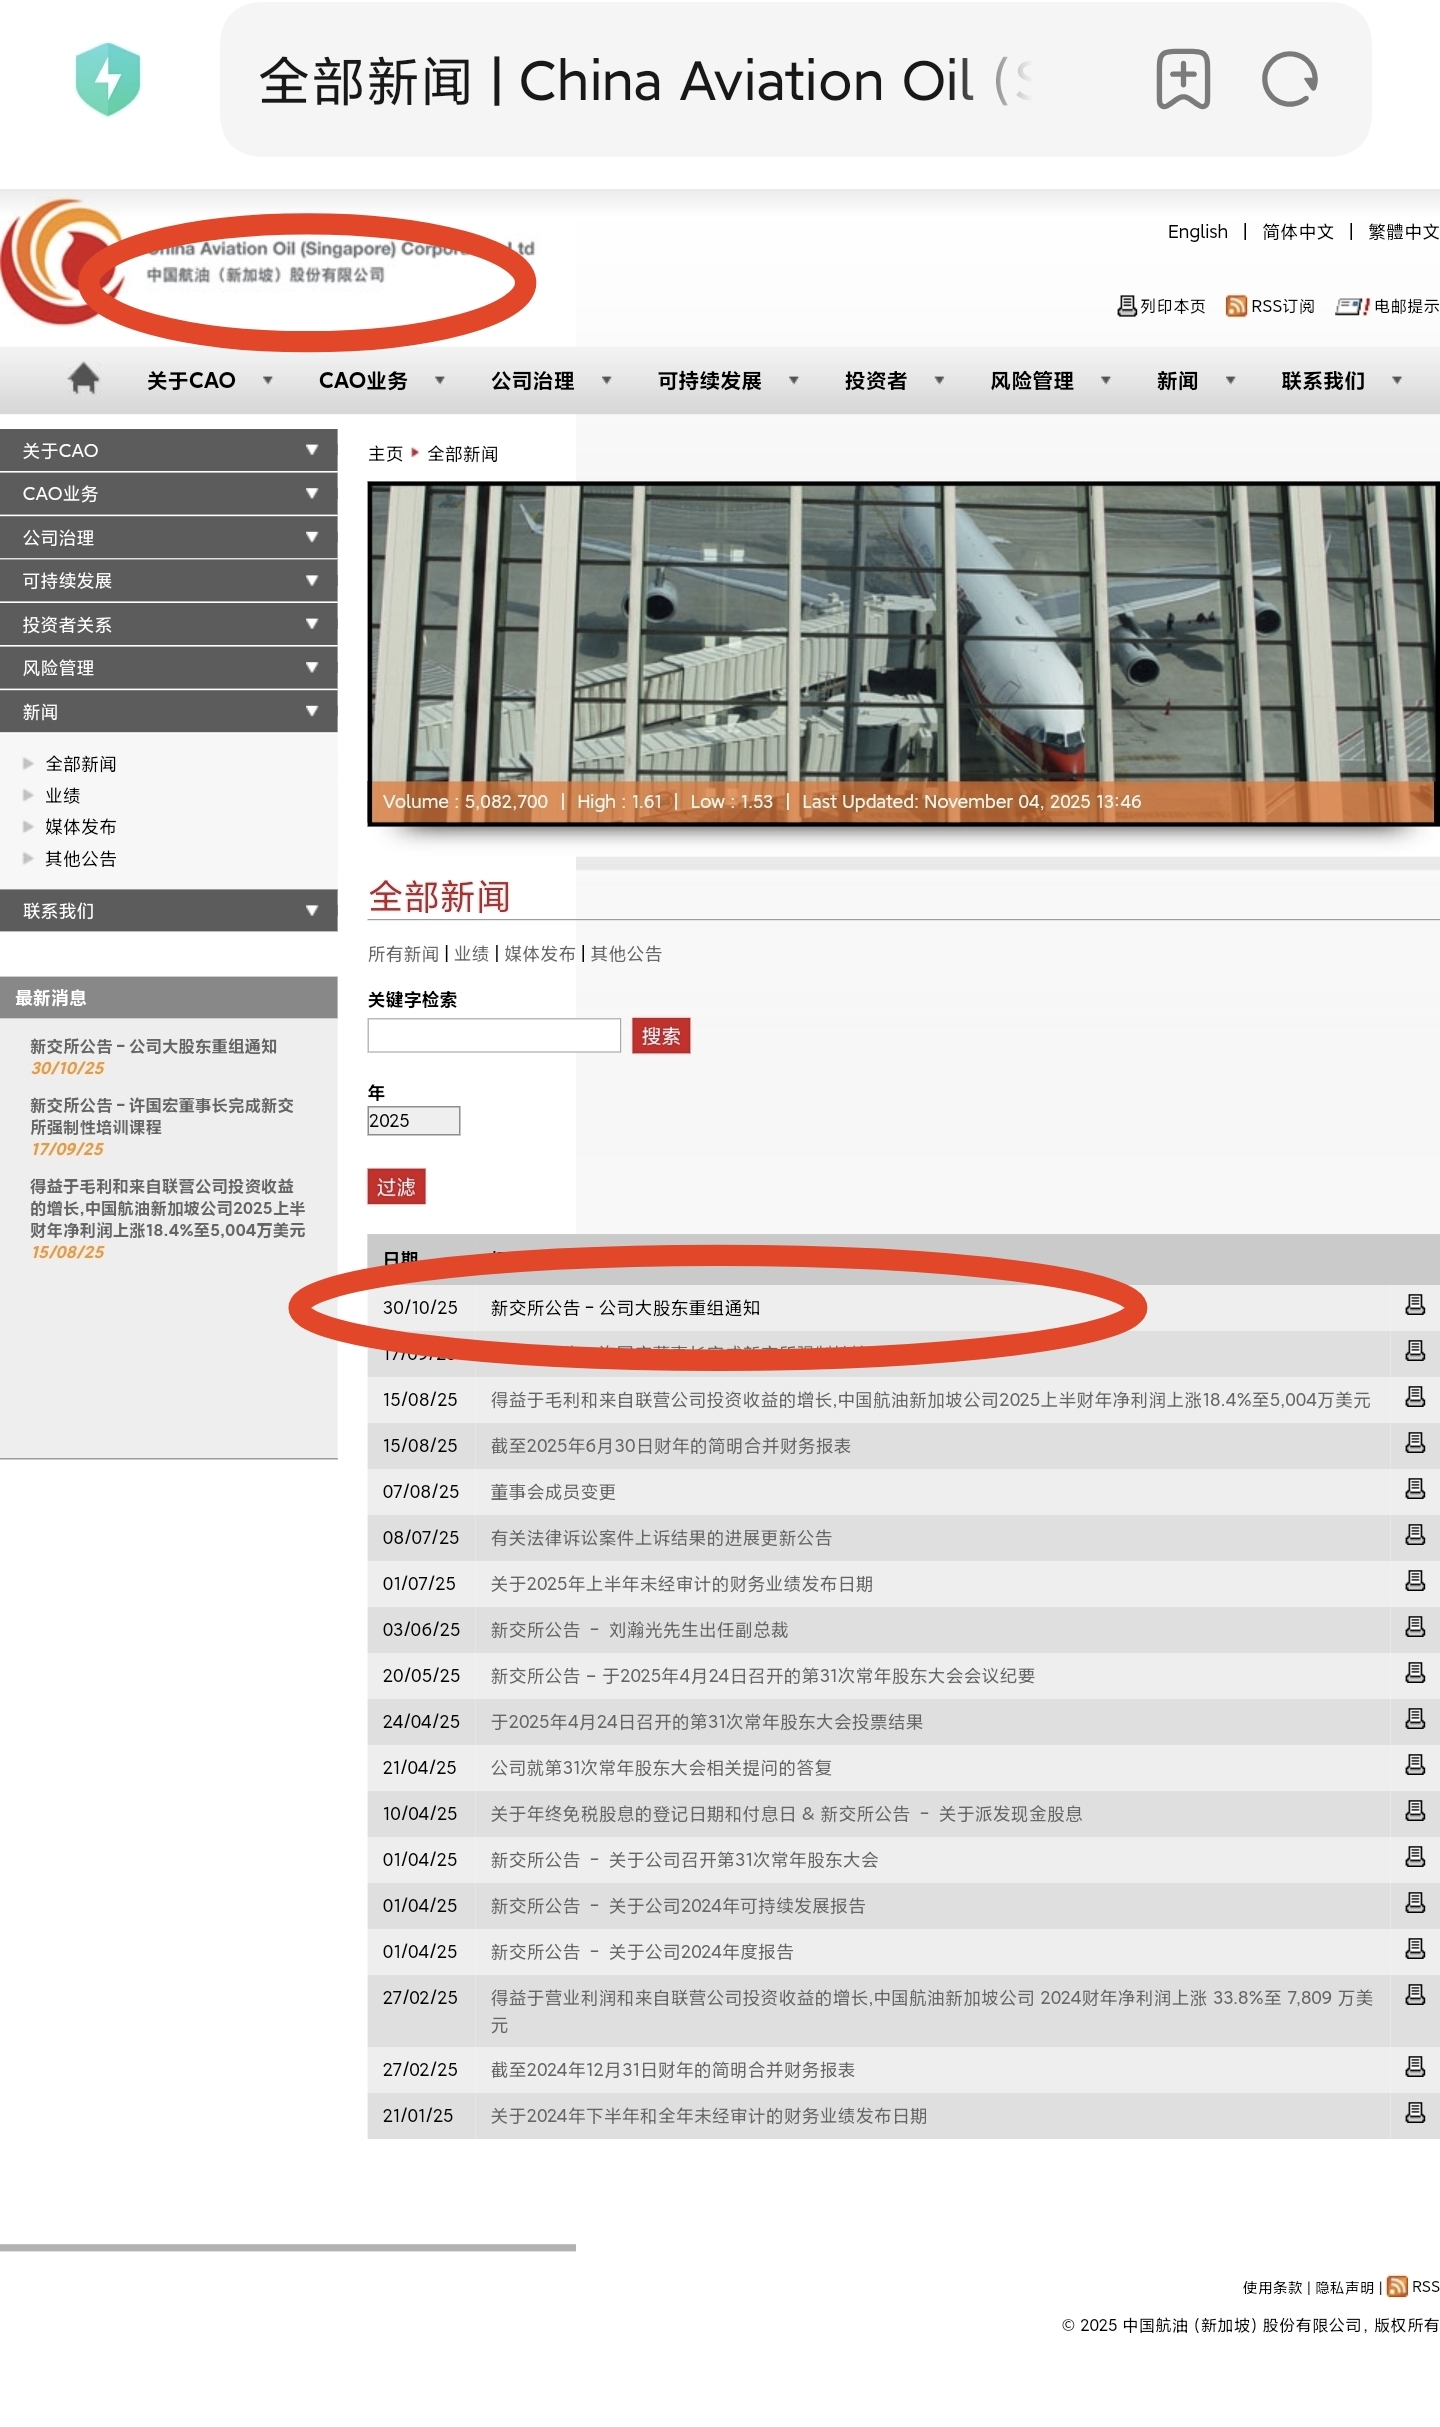
Task: Open attachment icon for 08/07/25 法律诉讼 row
Action: [x=1415, y=1535]
